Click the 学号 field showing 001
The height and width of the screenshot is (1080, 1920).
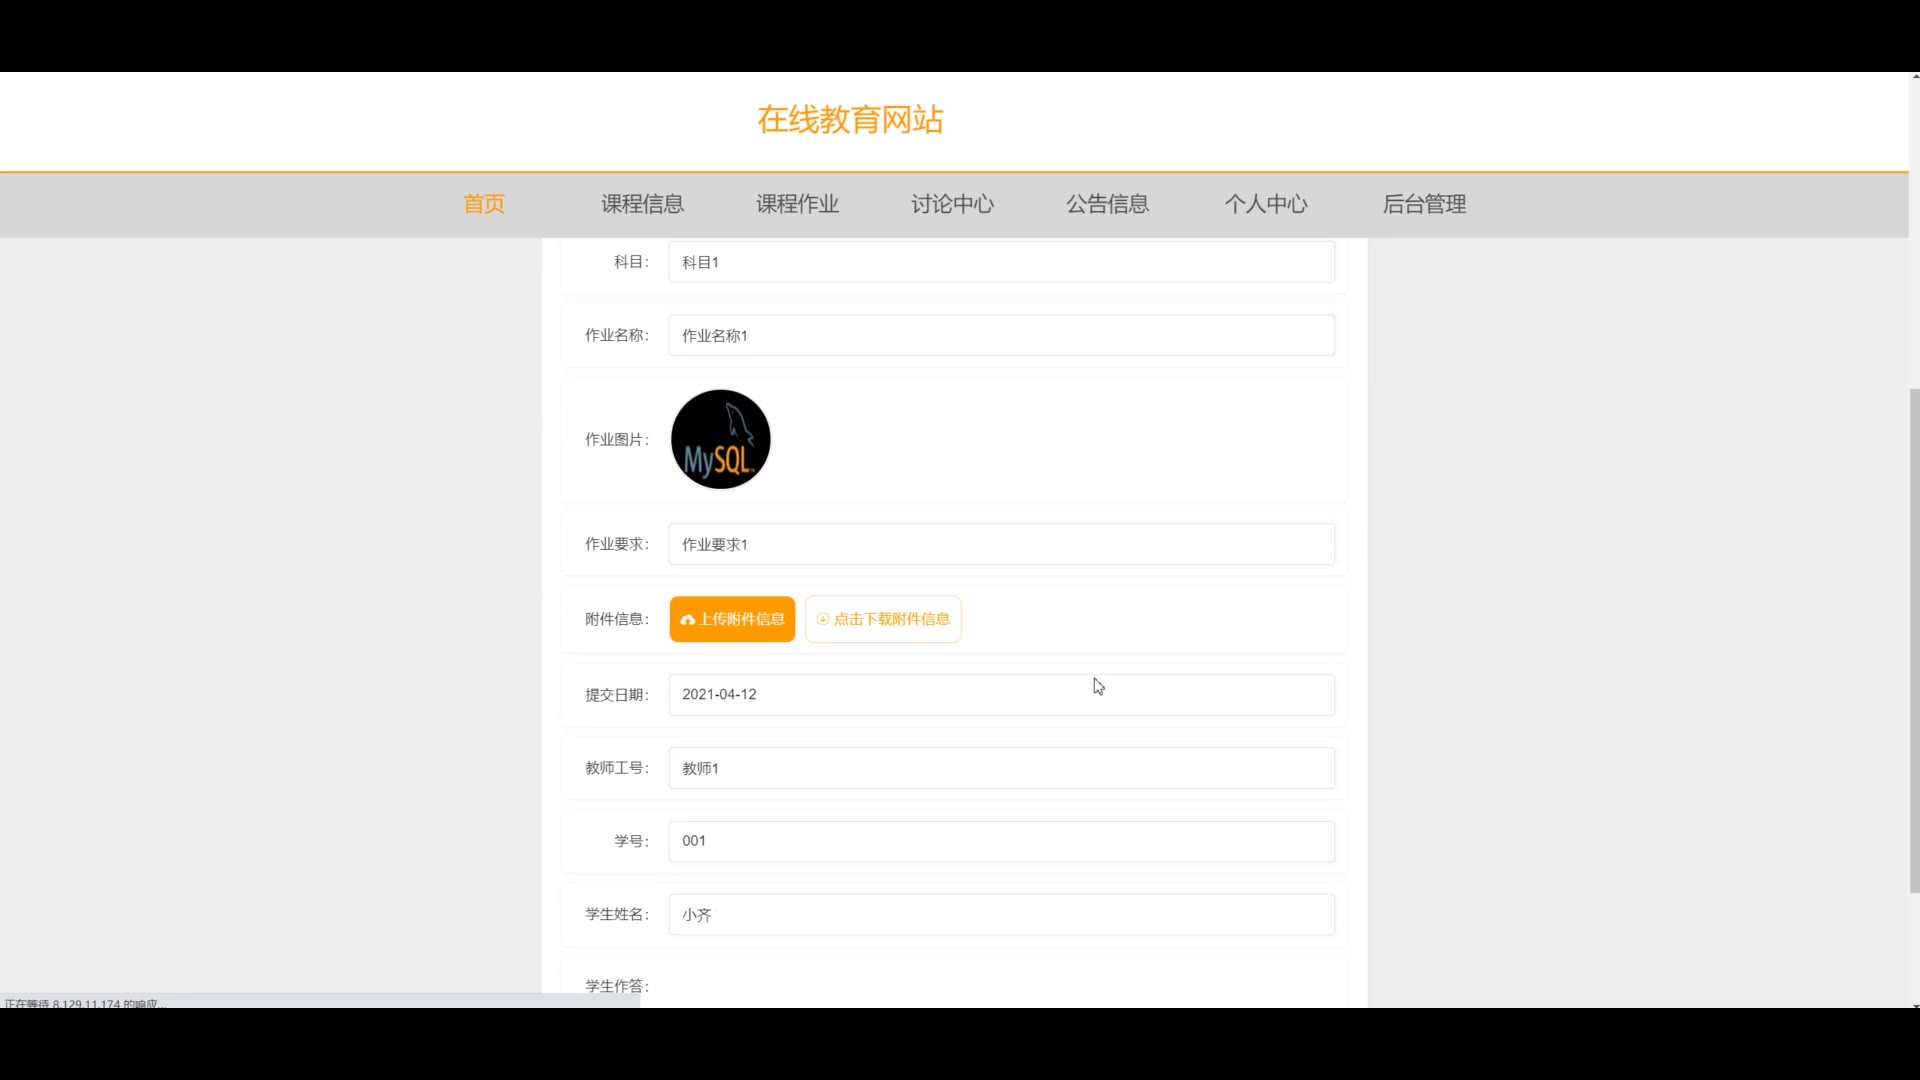1001,841
